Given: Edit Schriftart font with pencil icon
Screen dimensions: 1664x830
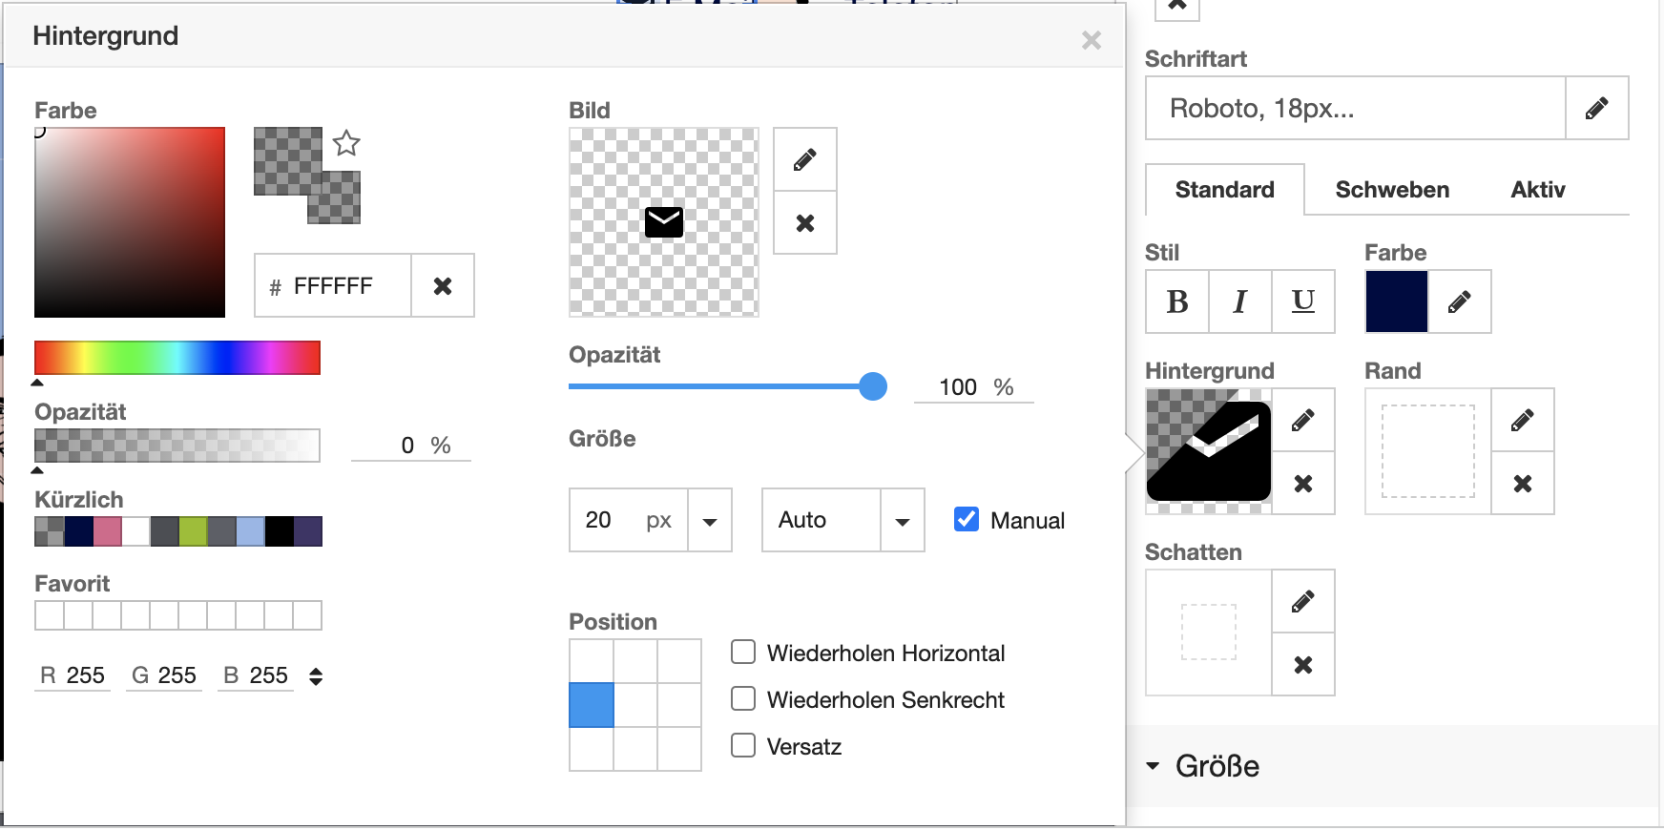Looking at the screenshot, I should click(x=1596, y=108).
